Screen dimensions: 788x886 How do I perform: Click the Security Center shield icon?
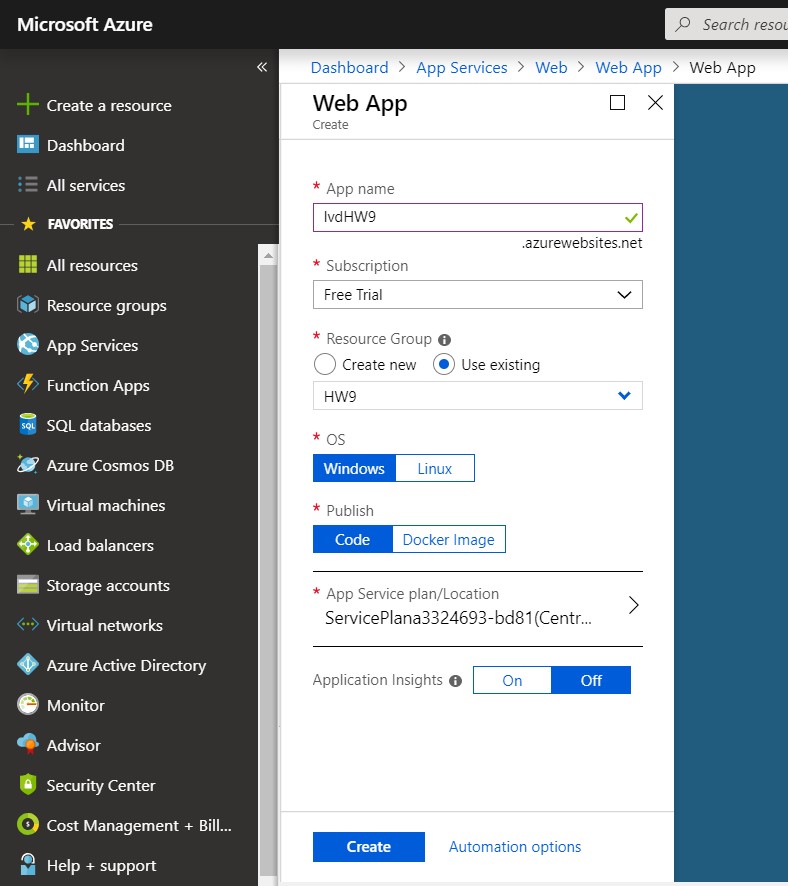pyautogui.click(x=28, y=785)
